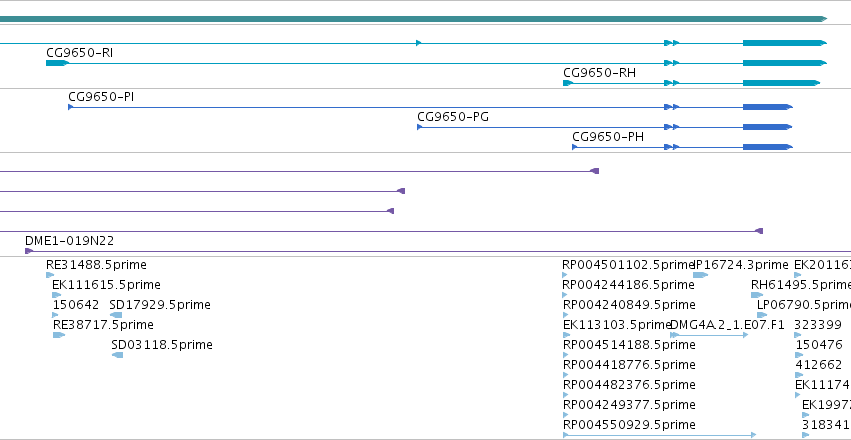Viewport: 851px width, 440px height.
Task: Select the IP16724.3prime EST label
Action: 741,265
